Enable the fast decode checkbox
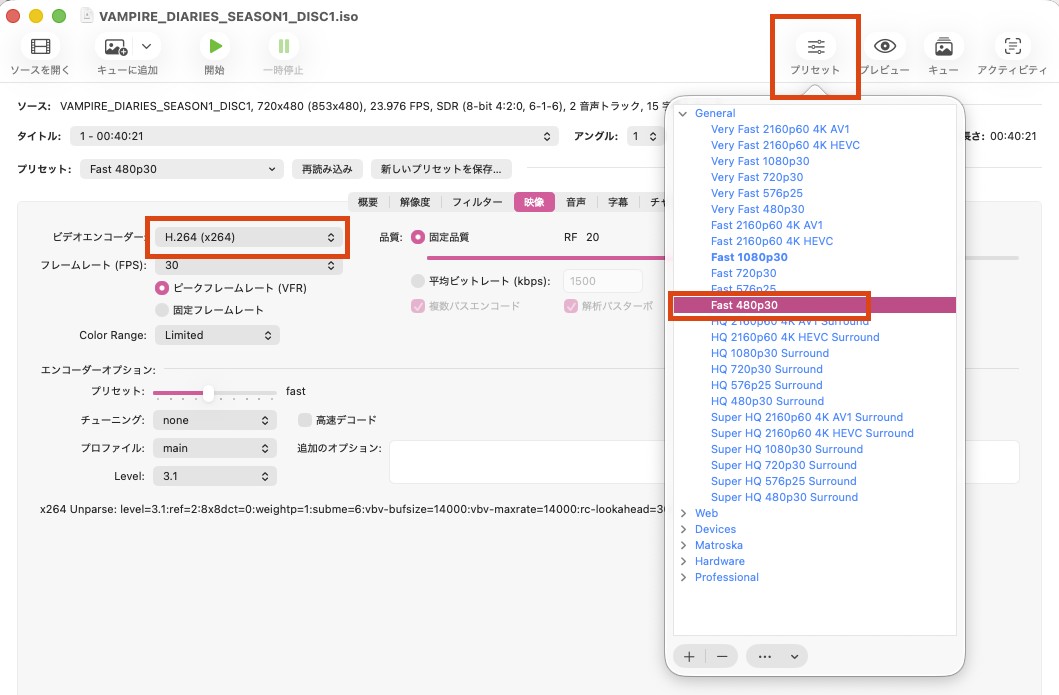Image resolution: width=1059 pixels, height=695 pixels. 305,420
